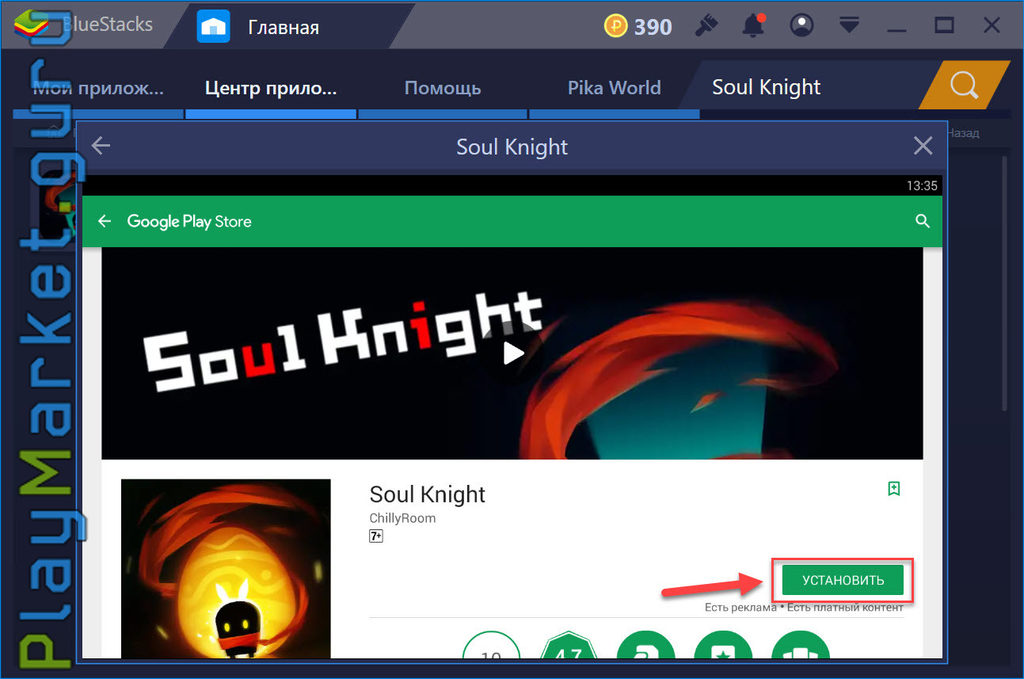Click the orange search magnifier button

(964, 85)
